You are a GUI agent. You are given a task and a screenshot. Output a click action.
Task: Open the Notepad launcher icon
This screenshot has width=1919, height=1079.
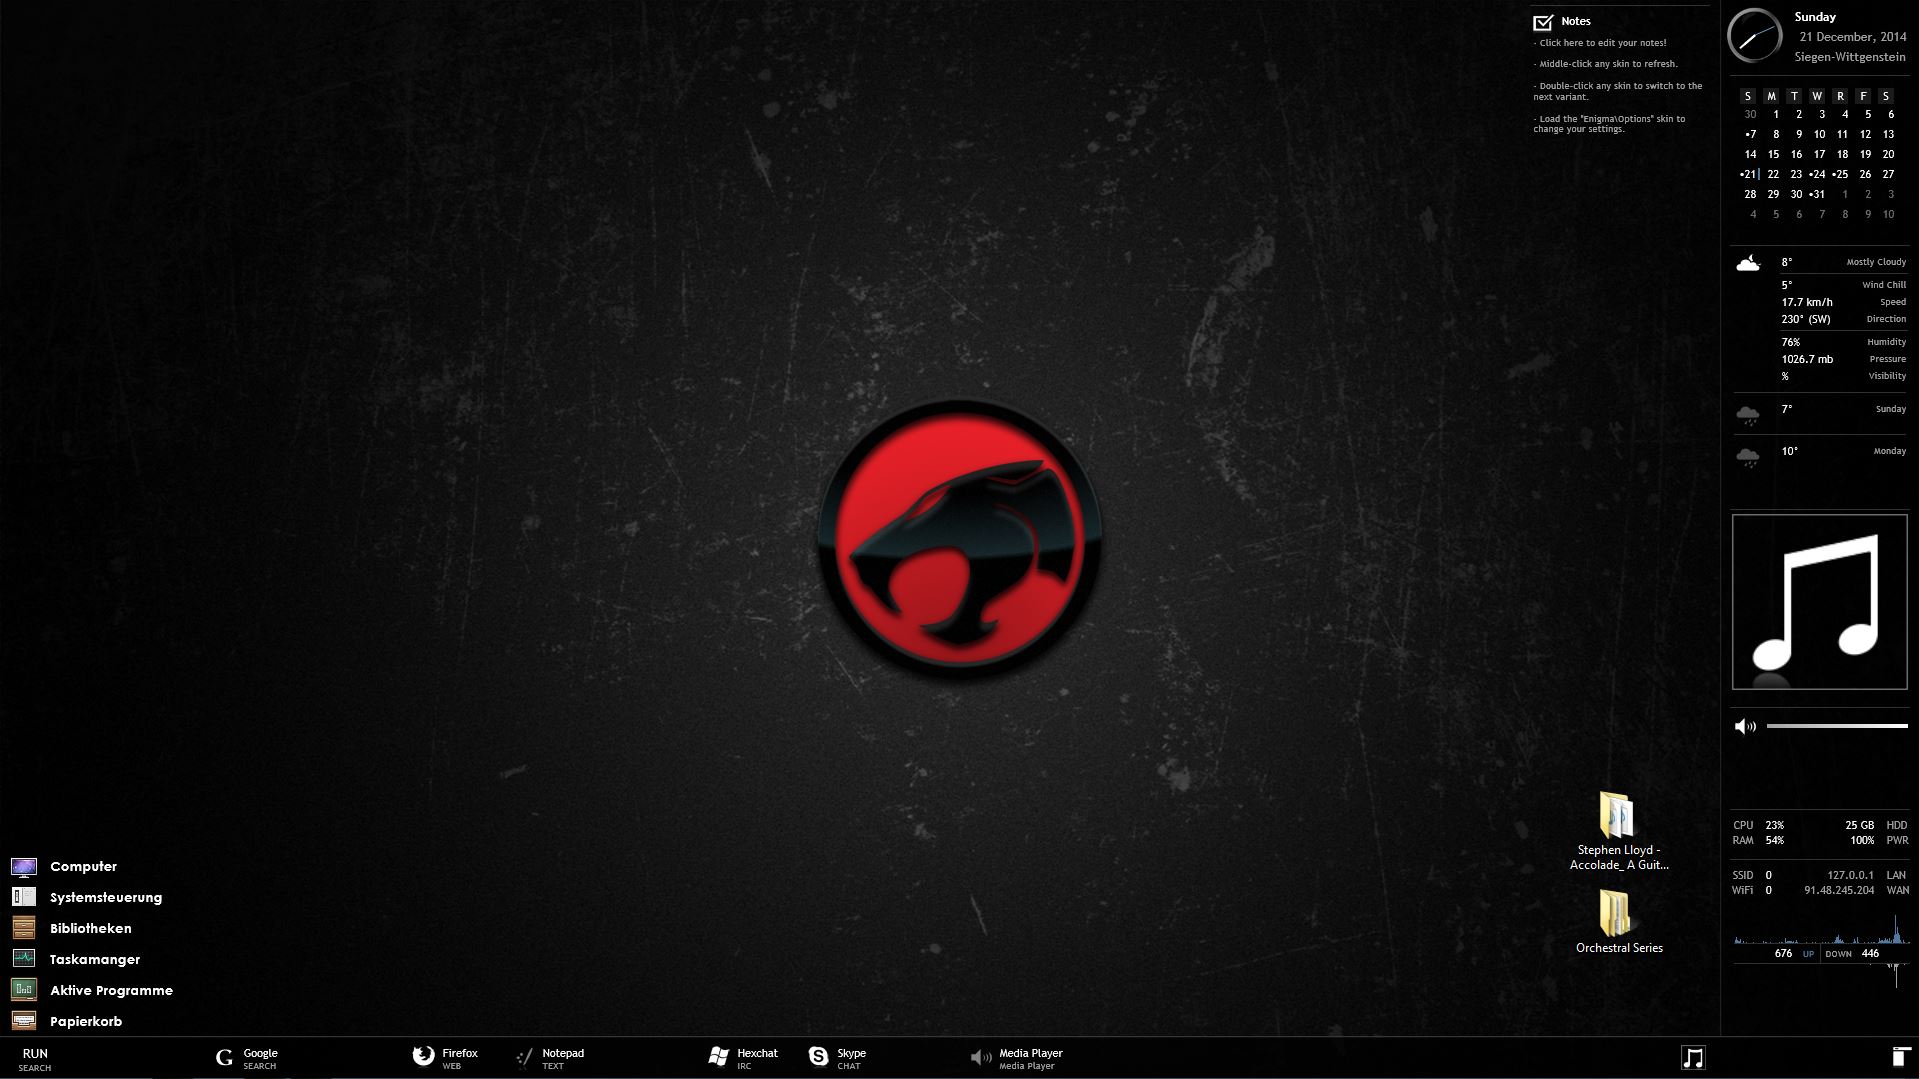524,1058
